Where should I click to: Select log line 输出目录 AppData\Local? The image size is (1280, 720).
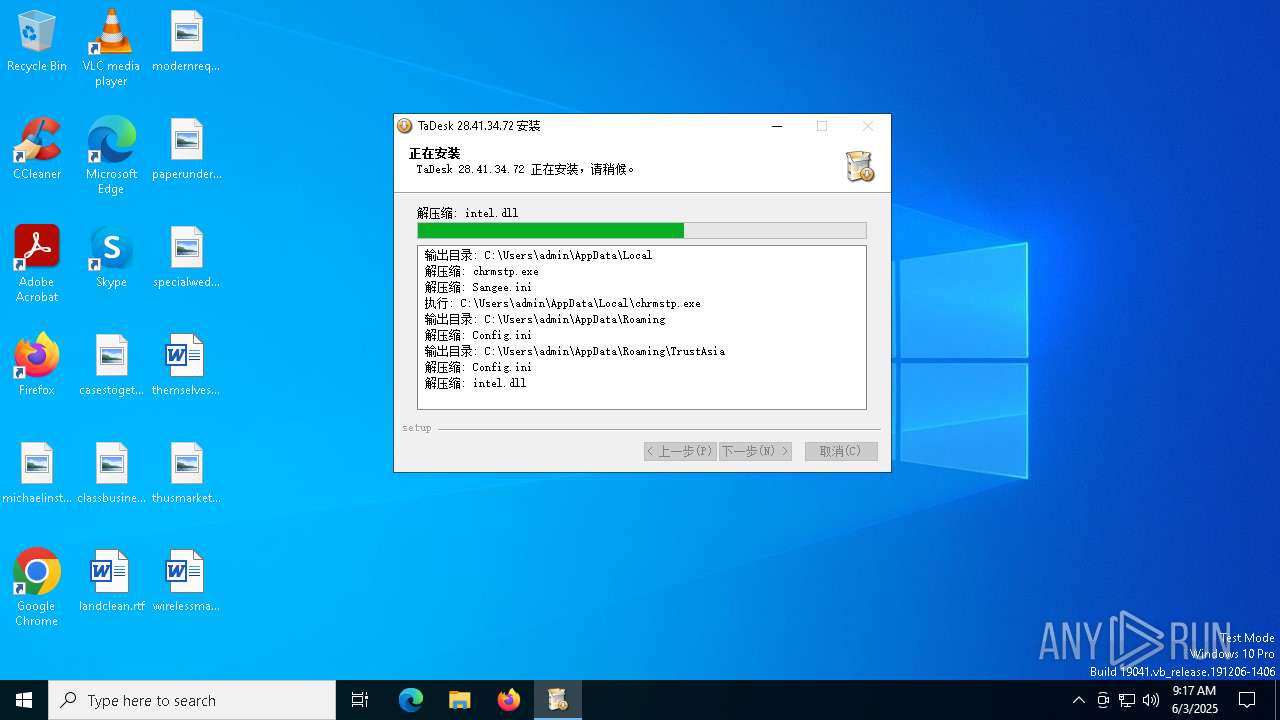point(538,255)
